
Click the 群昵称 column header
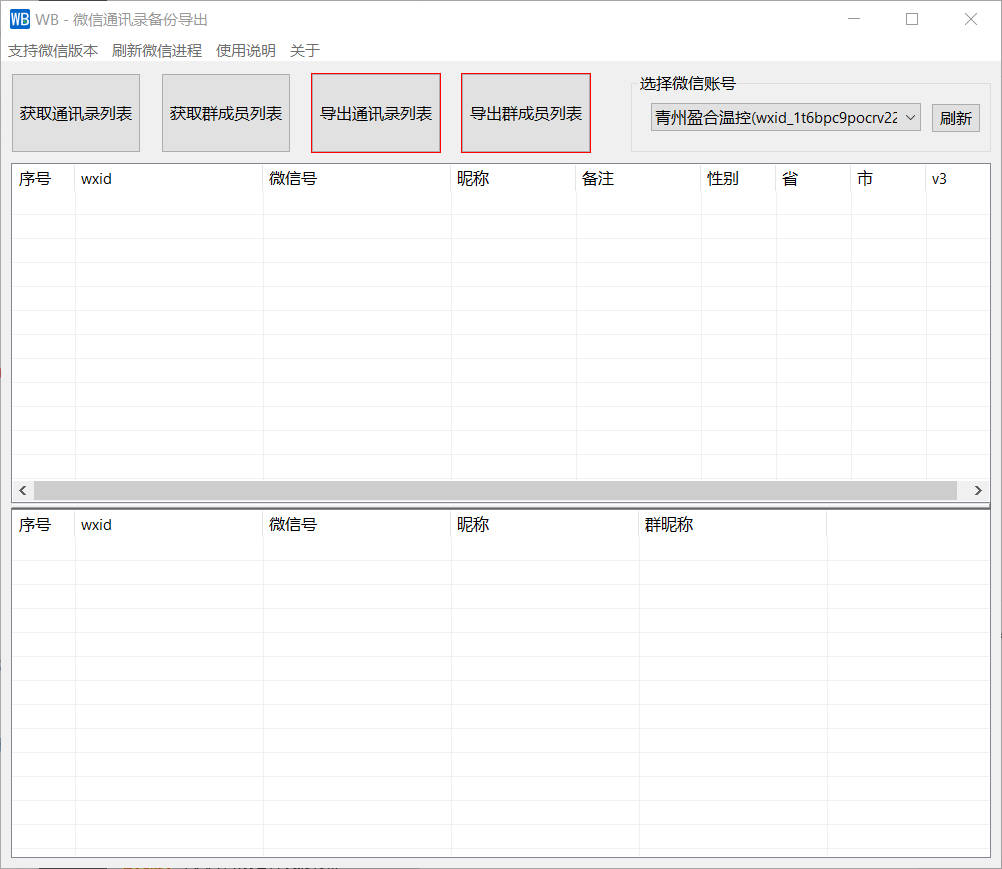click(732, 525)
